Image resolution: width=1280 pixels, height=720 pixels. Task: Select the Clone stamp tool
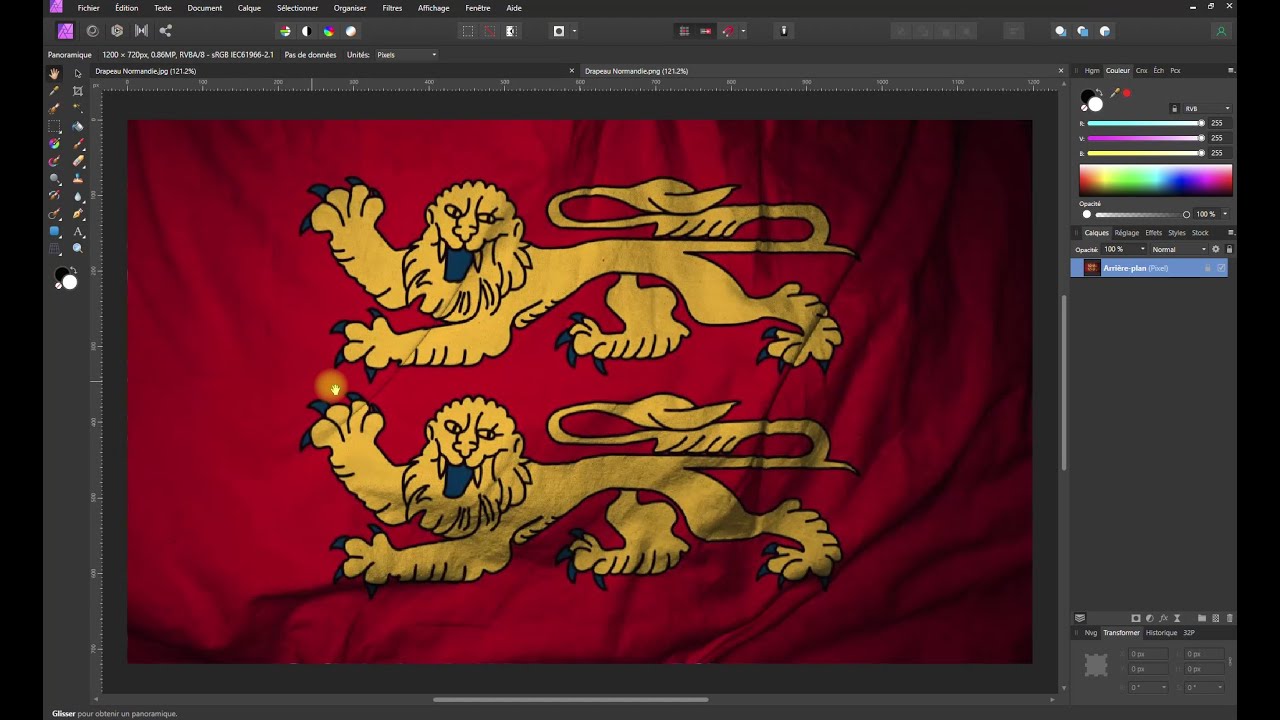tap(78, 179)
